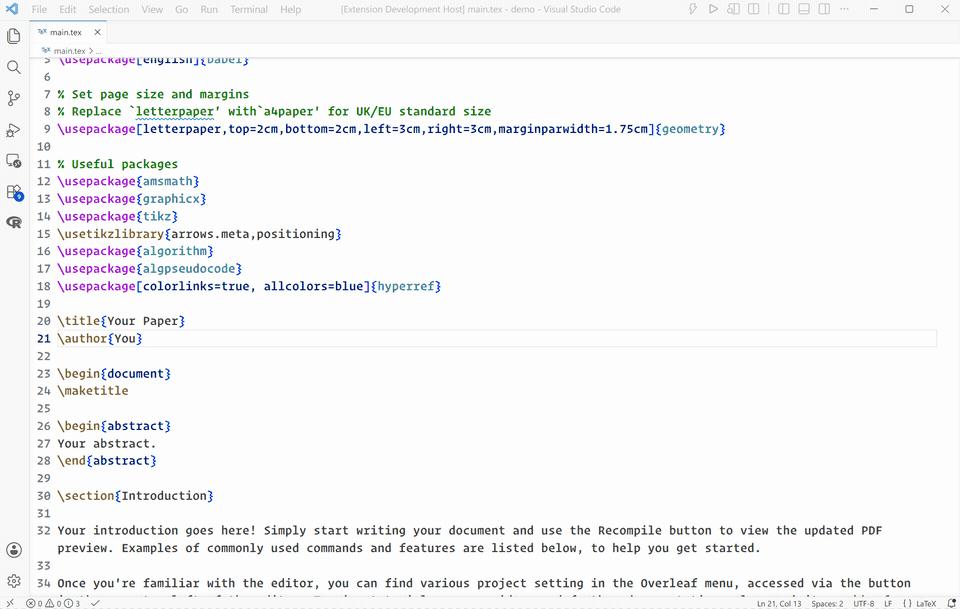The image size is (960, 609).
Task: Open the Extensions view
Action: (13, 192)
